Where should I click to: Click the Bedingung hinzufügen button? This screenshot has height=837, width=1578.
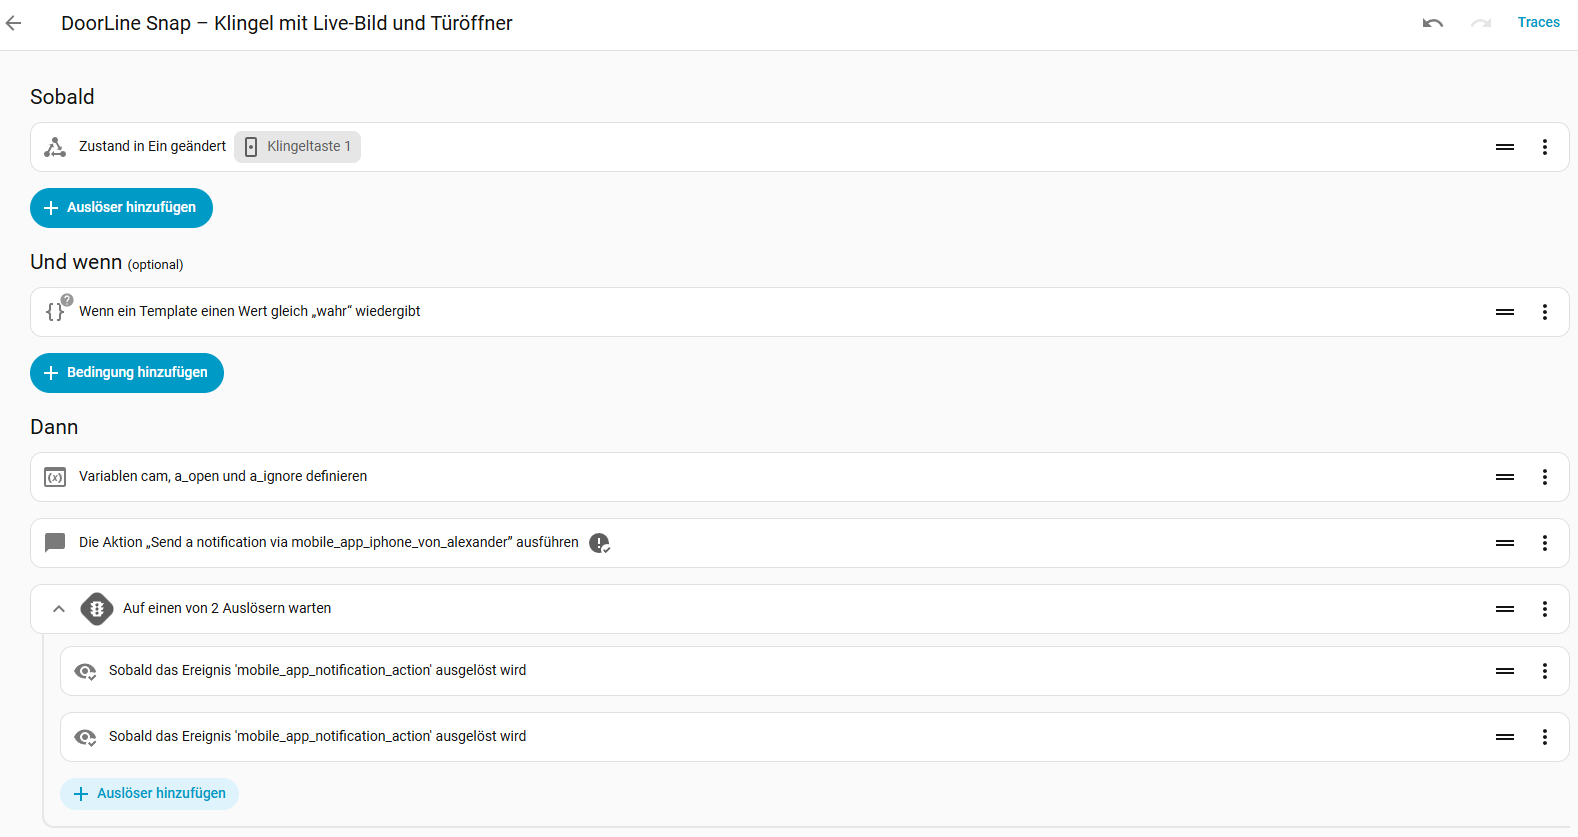click(x=127, y=373)
